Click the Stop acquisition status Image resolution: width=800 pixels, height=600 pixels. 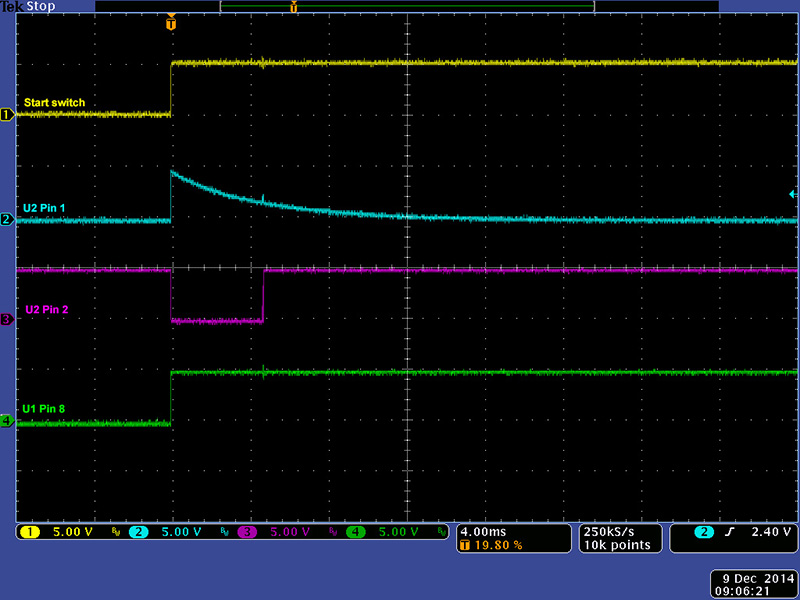coord(40,7)
